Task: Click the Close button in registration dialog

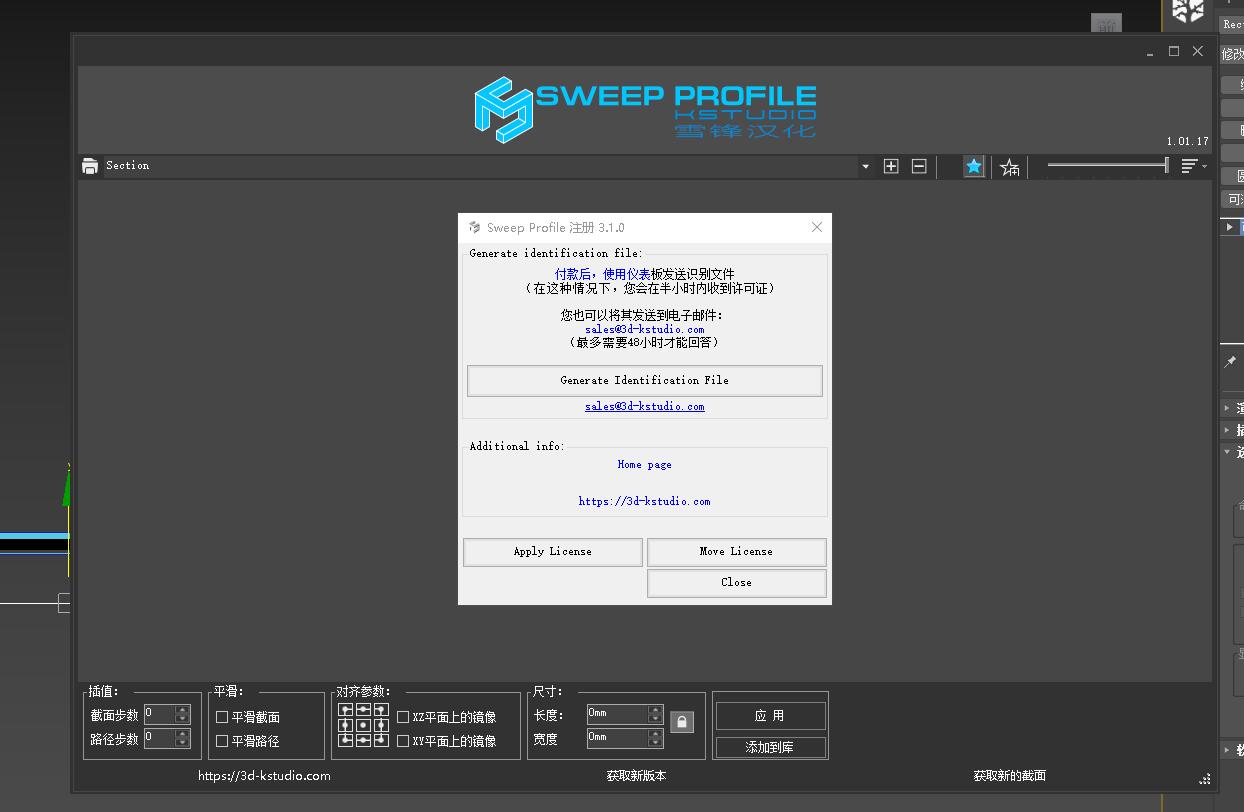Action: [736, 582]
